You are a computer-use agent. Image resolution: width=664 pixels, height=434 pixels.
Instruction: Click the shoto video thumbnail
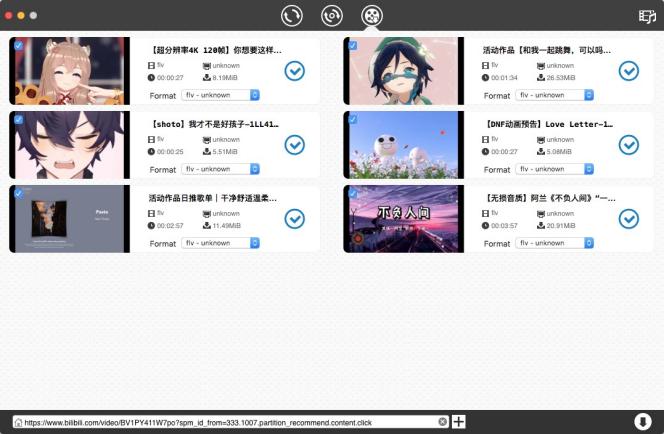point(69,145)
